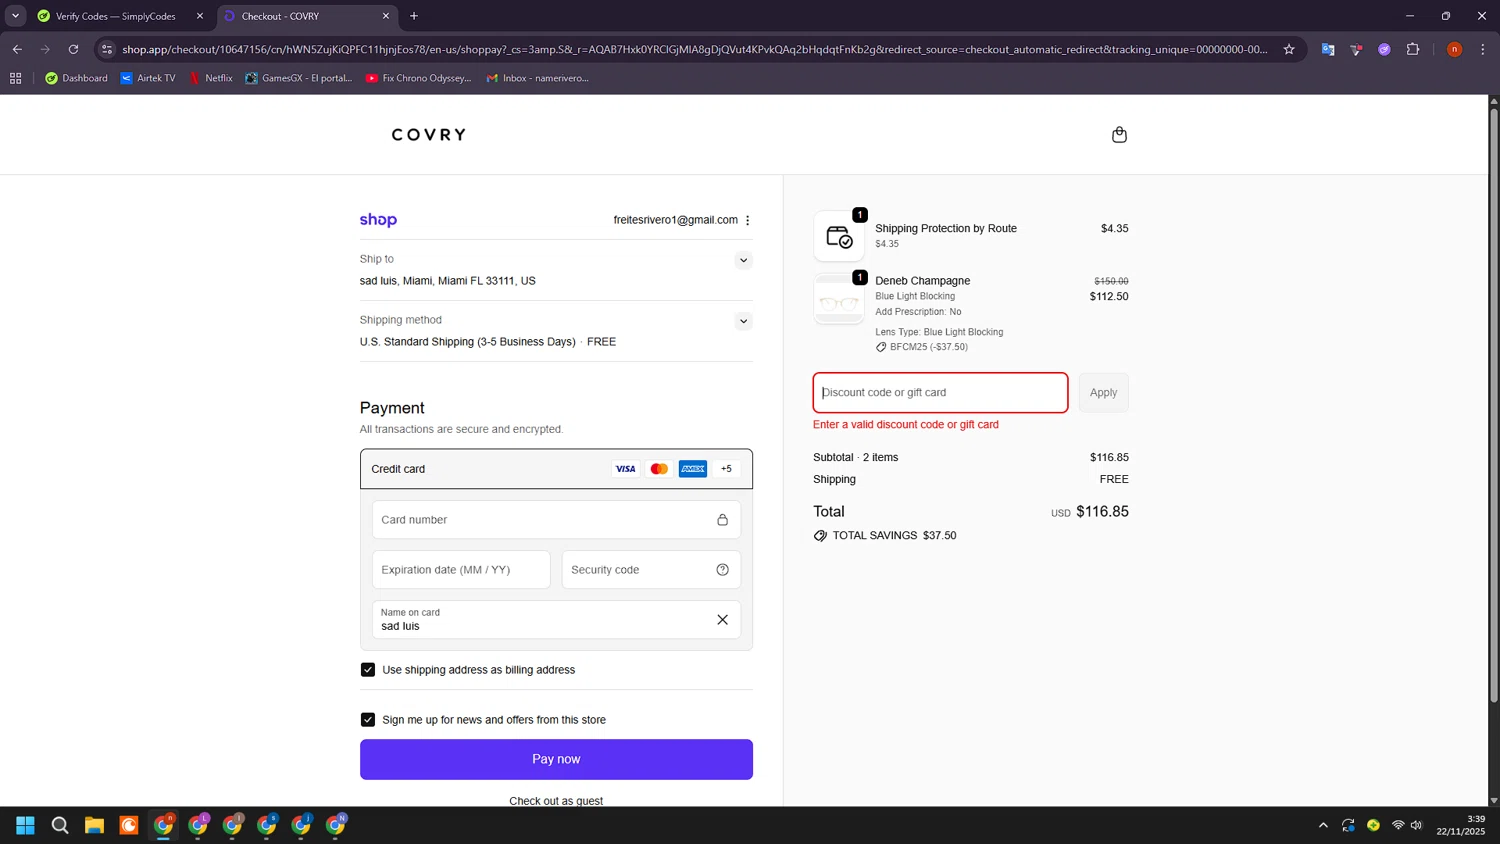The height and width of the screenshot is (844, 1500).
Task: Expand the Shipping method section
Action: tap(743, 321)
